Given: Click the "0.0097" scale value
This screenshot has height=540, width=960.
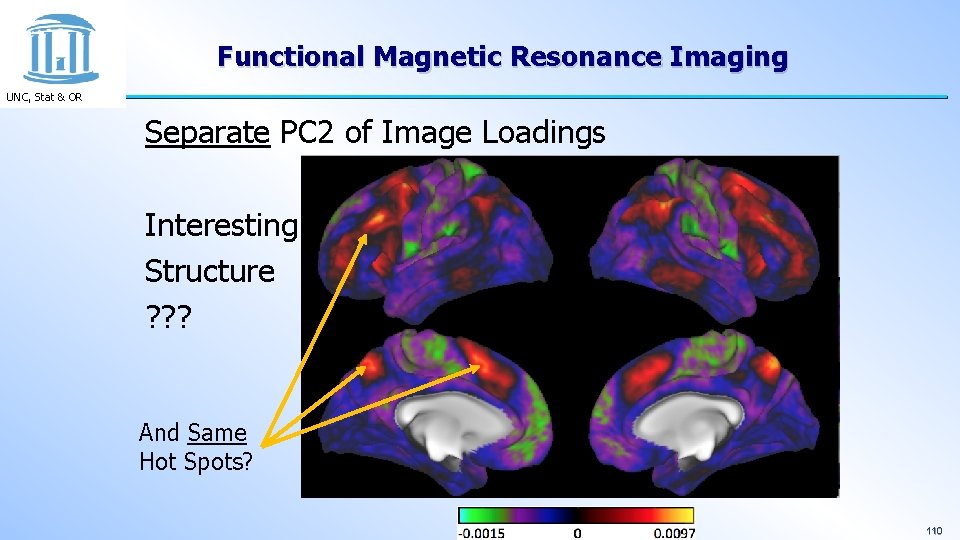Looking at the screenshot, I should tap(674, 533).
